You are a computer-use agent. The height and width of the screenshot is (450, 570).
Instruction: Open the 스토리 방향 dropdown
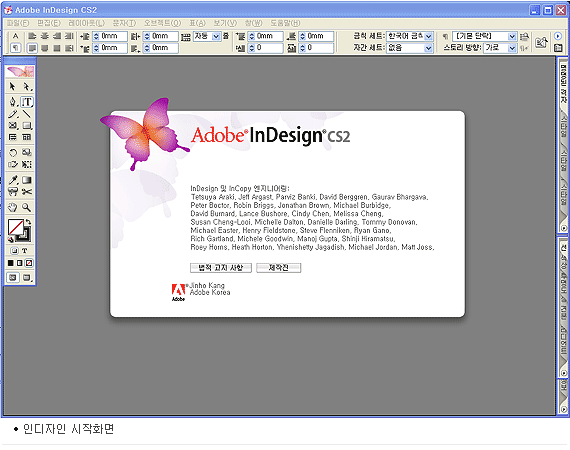512,48
